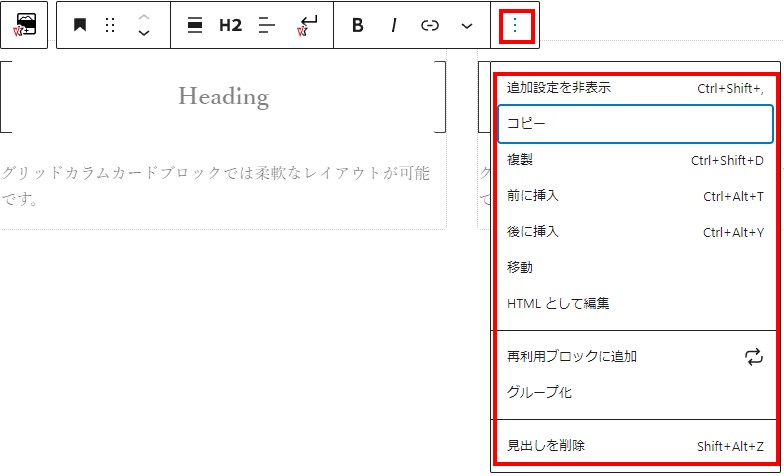Click the Heading placeholder text field

click(223, 97)
